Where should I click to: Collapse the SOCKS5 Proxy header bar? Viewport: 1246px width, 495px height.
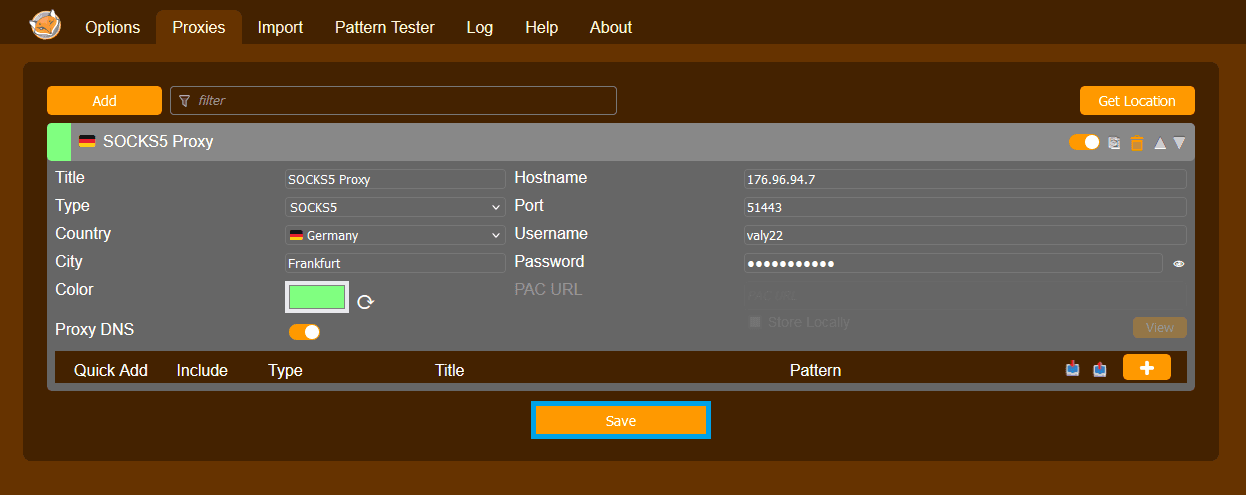[x=620, y=142]
